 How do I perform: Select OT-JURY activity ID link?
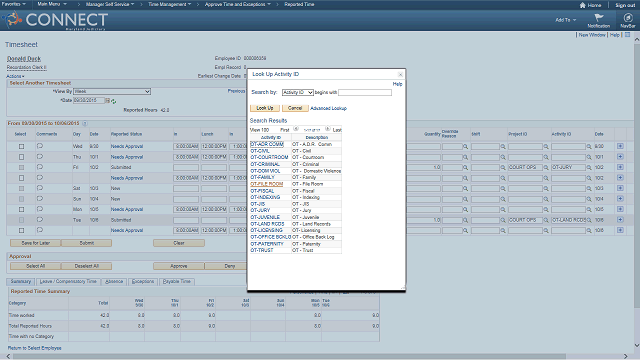tap(260, 210)
